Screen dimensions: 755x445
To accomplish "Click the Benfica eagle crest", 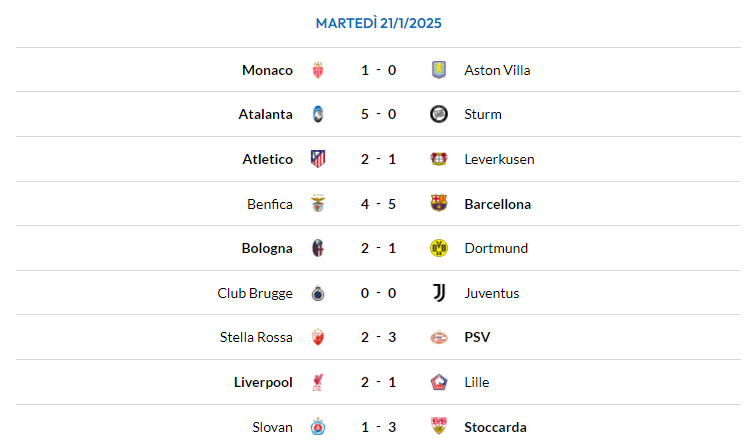I will coord(318,203).
